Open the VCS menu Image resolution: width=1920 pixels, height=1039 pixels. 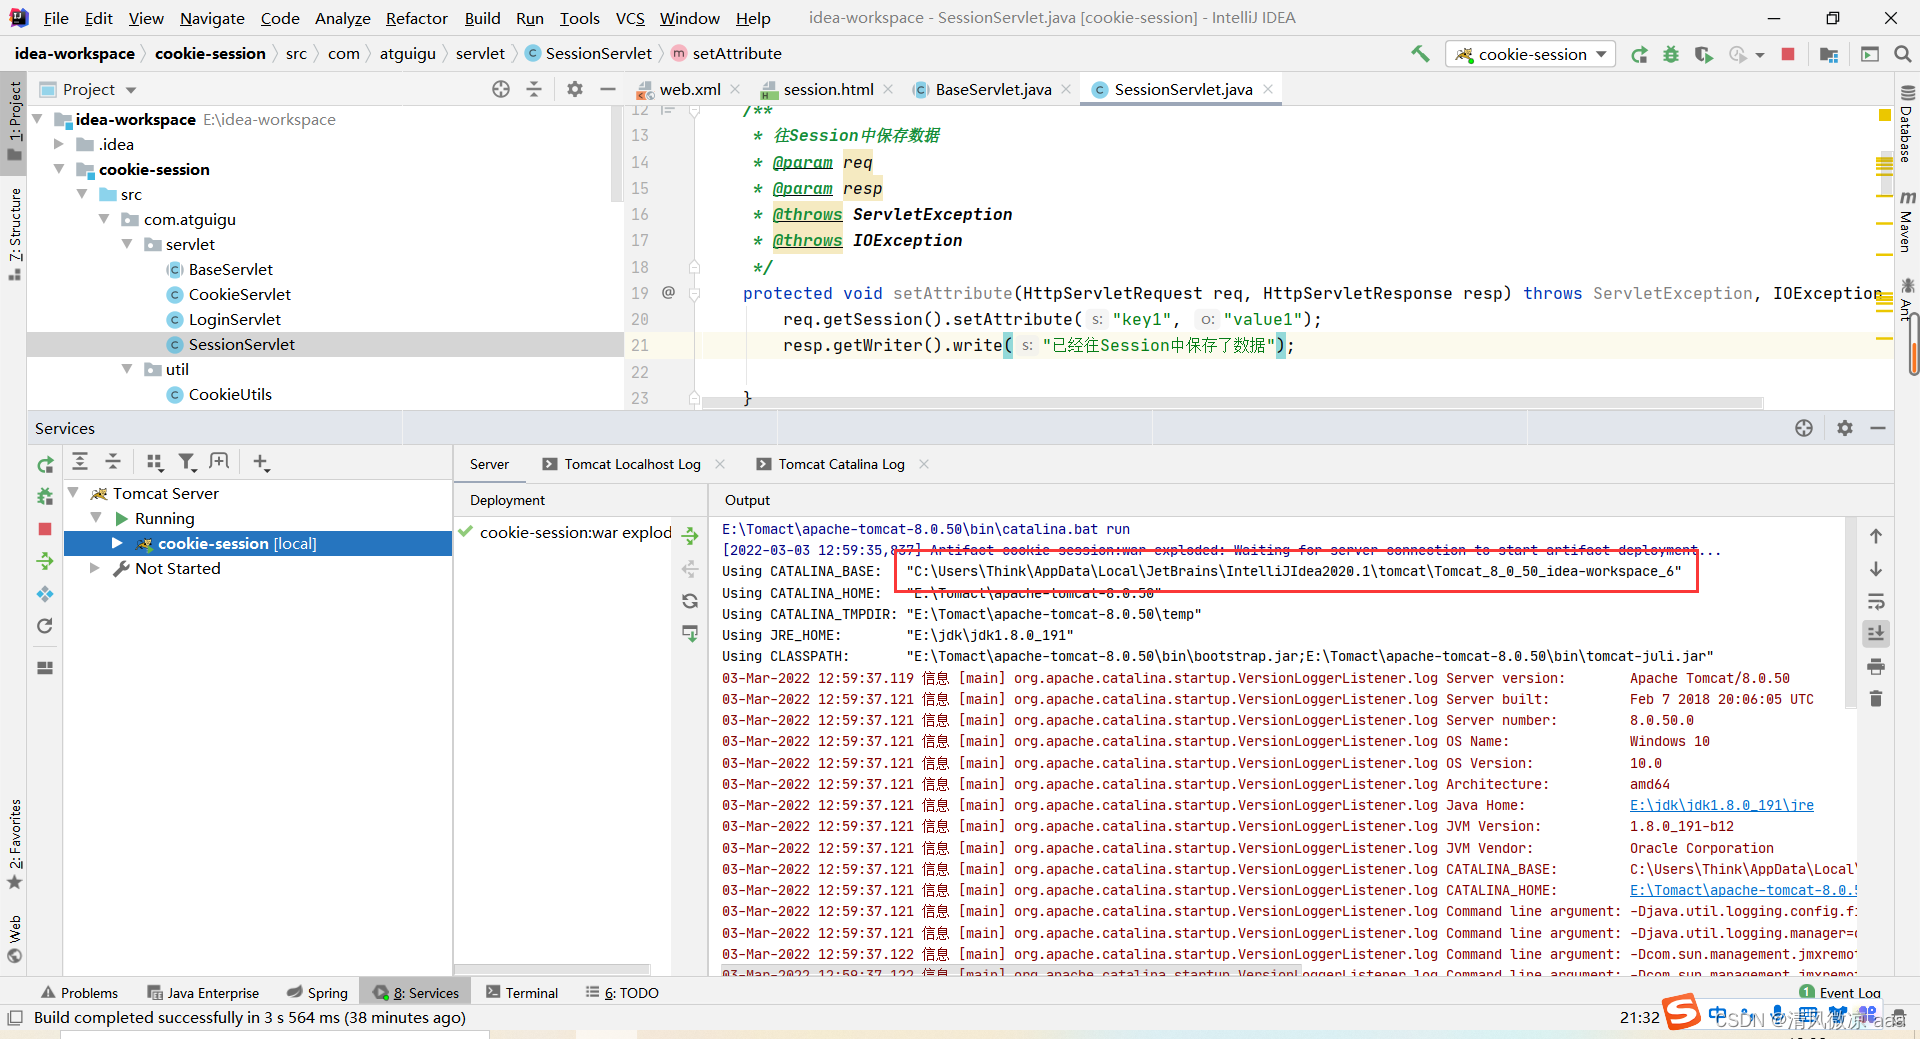click(630, 18)
